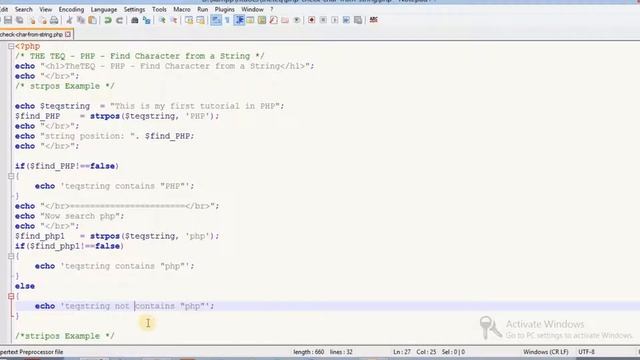
Task: Select the check-char-from-string.php tab
Action: coord(31,35)
